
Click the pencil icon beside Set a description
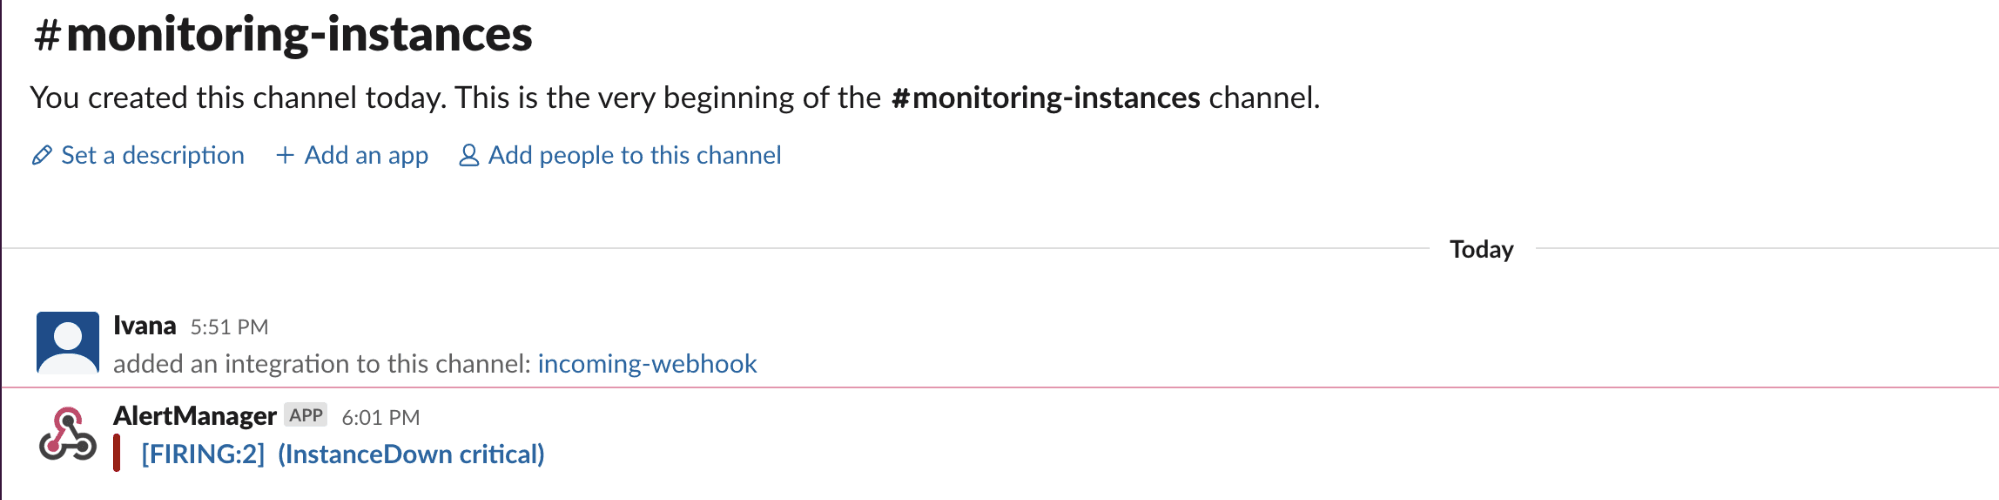click(x=42, y=156)
